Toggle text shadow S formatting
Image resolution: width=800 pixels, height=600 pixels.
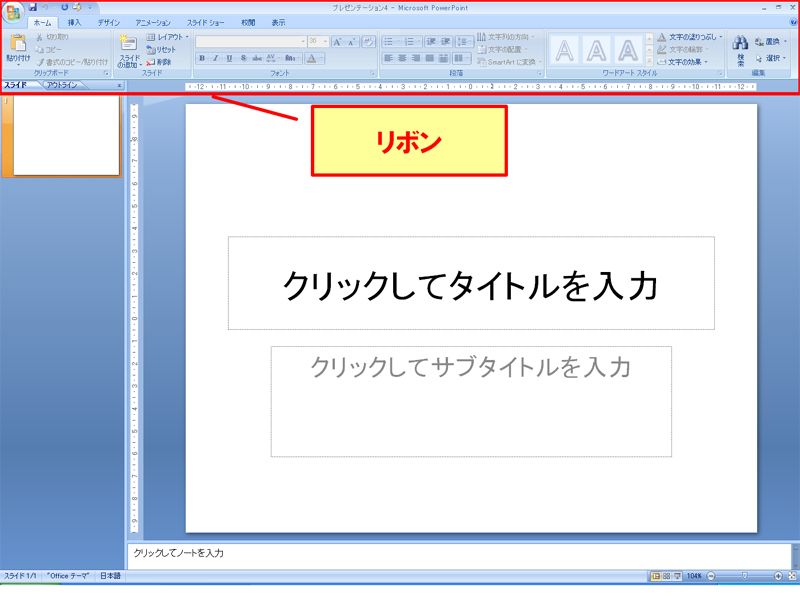coord(243,58)
